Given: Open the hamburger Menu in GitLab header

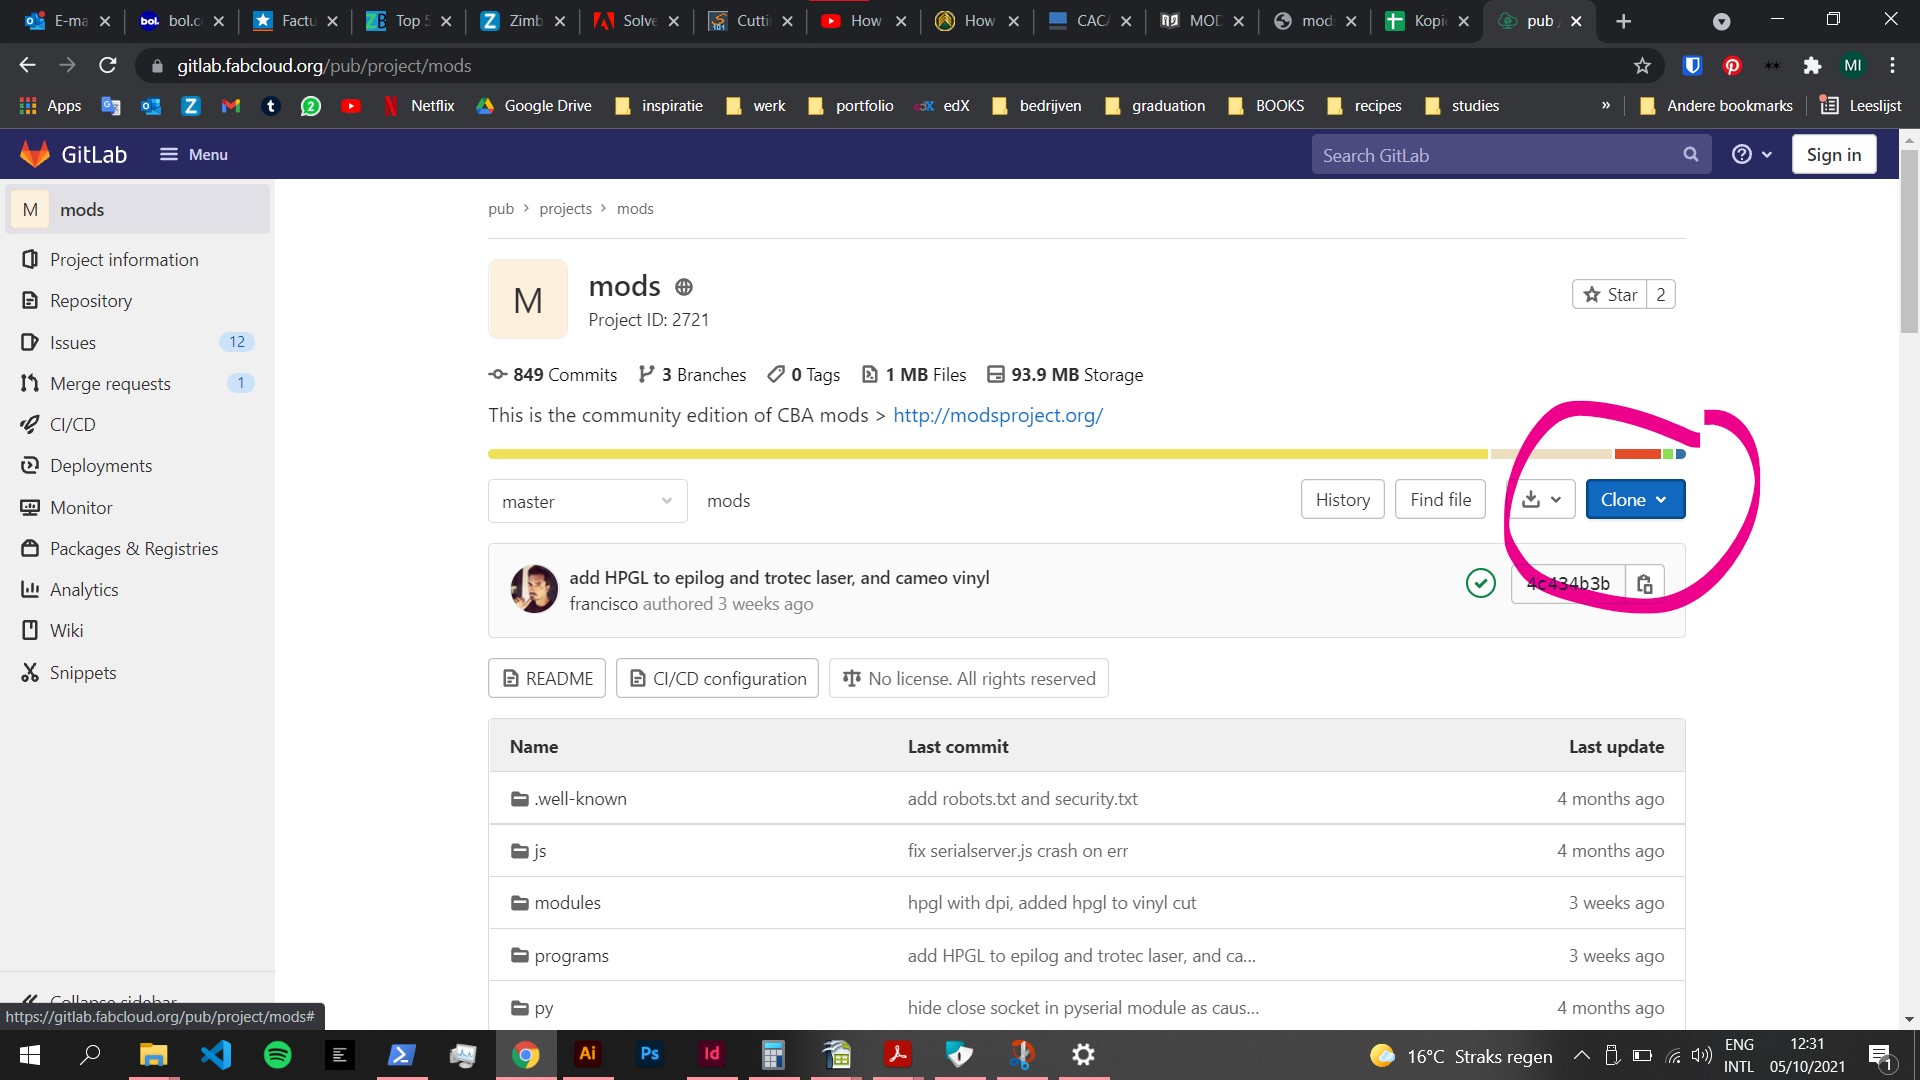Looking at the screenshot, I should pos(194,154).
